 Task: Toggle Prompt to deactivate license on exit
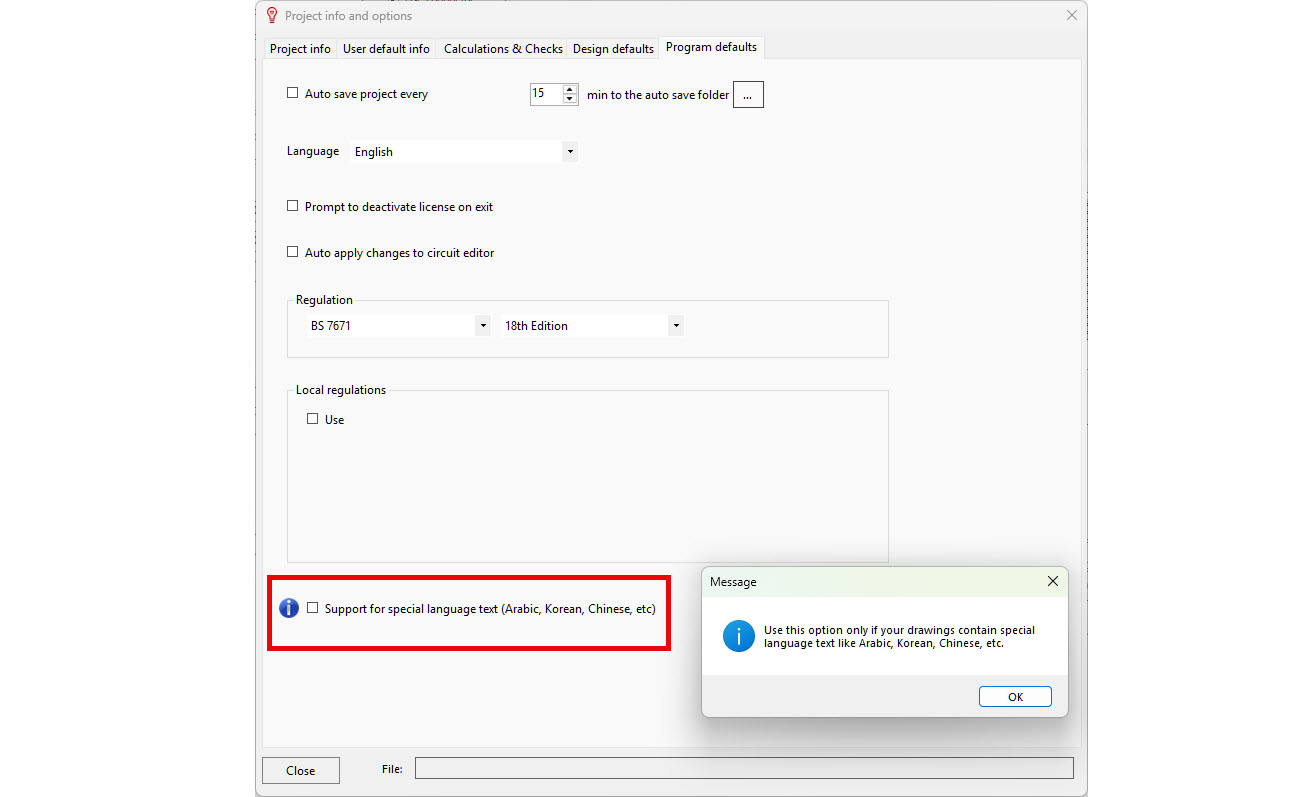point(293,206)
